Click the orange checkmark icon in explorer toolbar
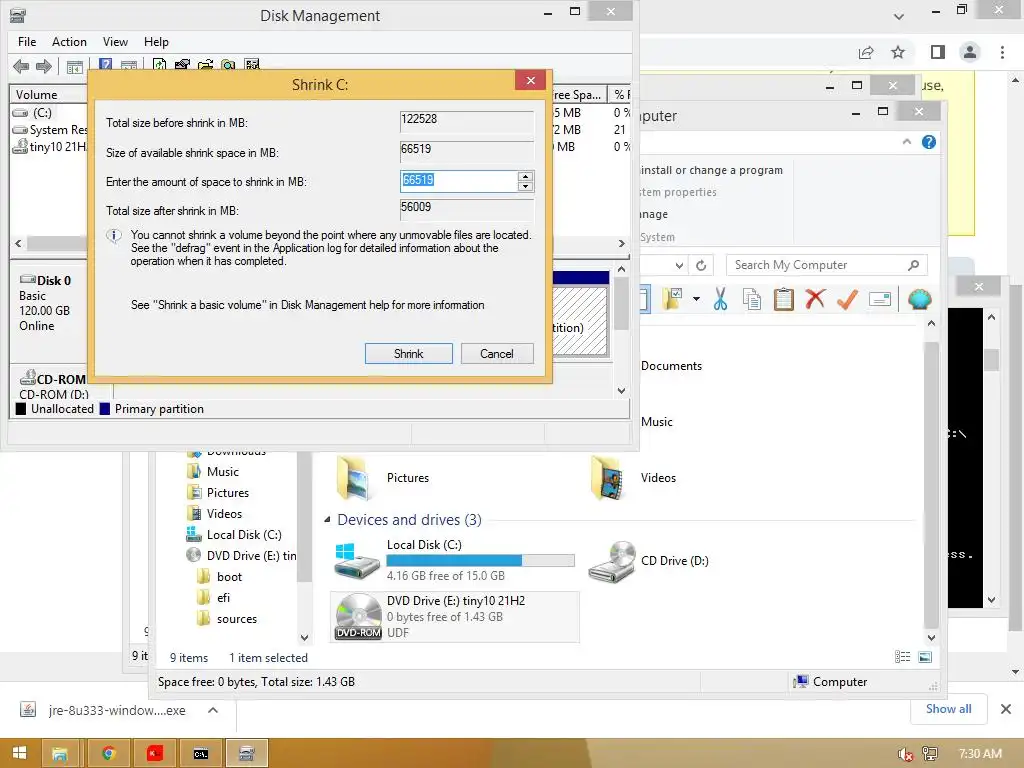 tap(847, 299)
